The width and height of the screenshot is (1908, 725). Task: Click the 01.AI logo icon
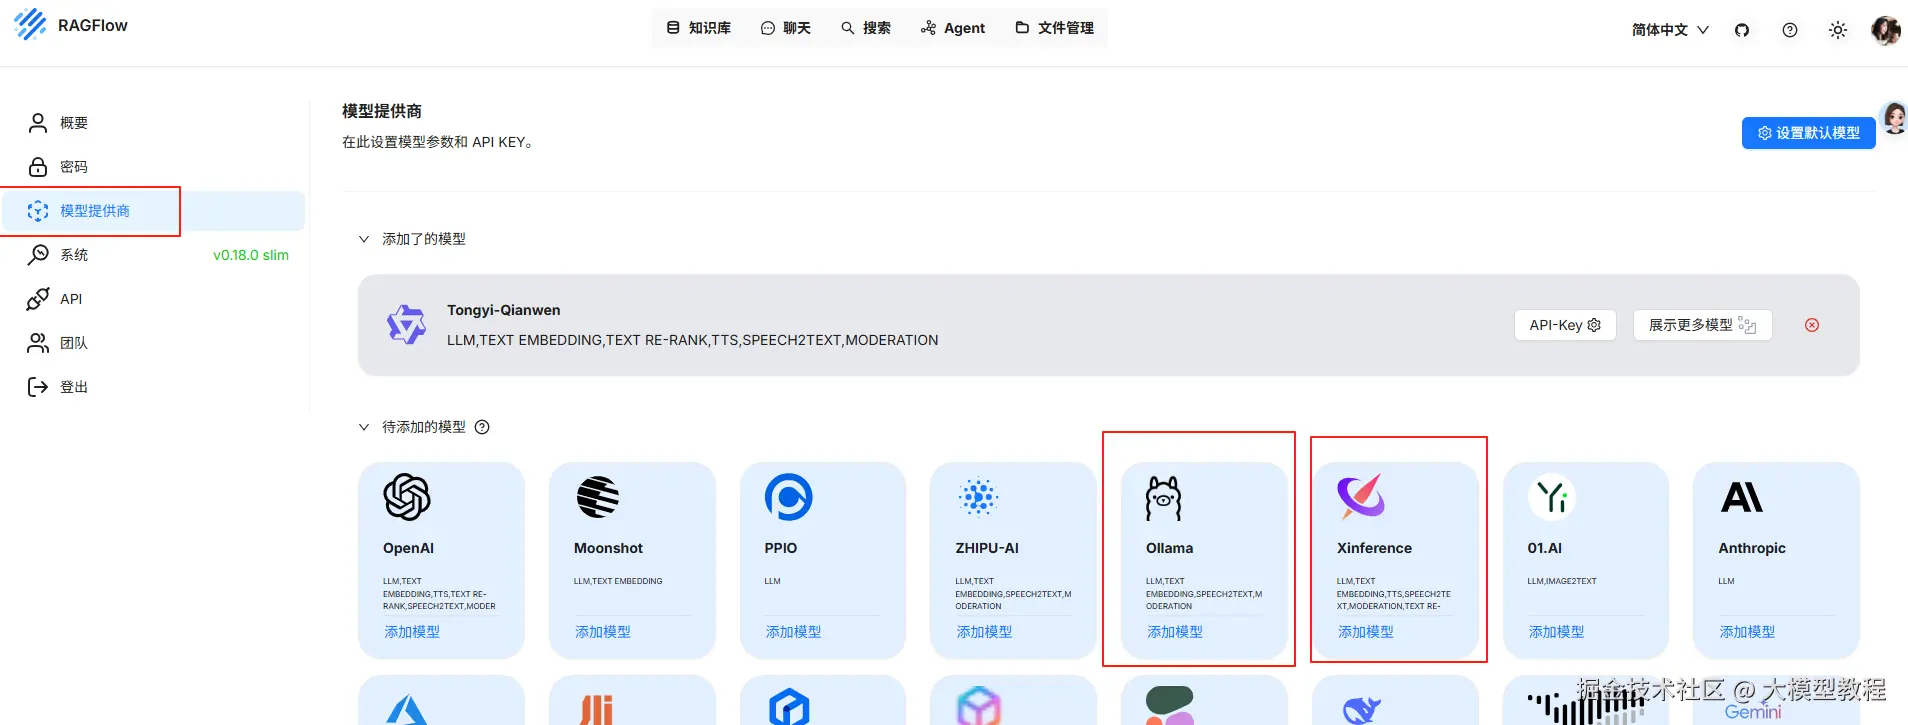tap(1552, 497)
